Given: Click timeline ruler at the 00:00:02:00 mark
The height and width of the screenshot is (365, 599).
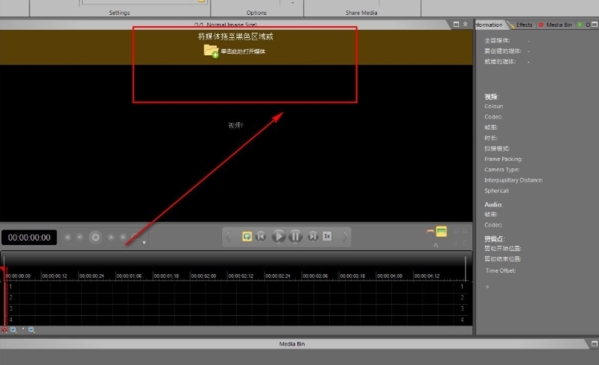Looking at the screenshot, I should 203,276.
